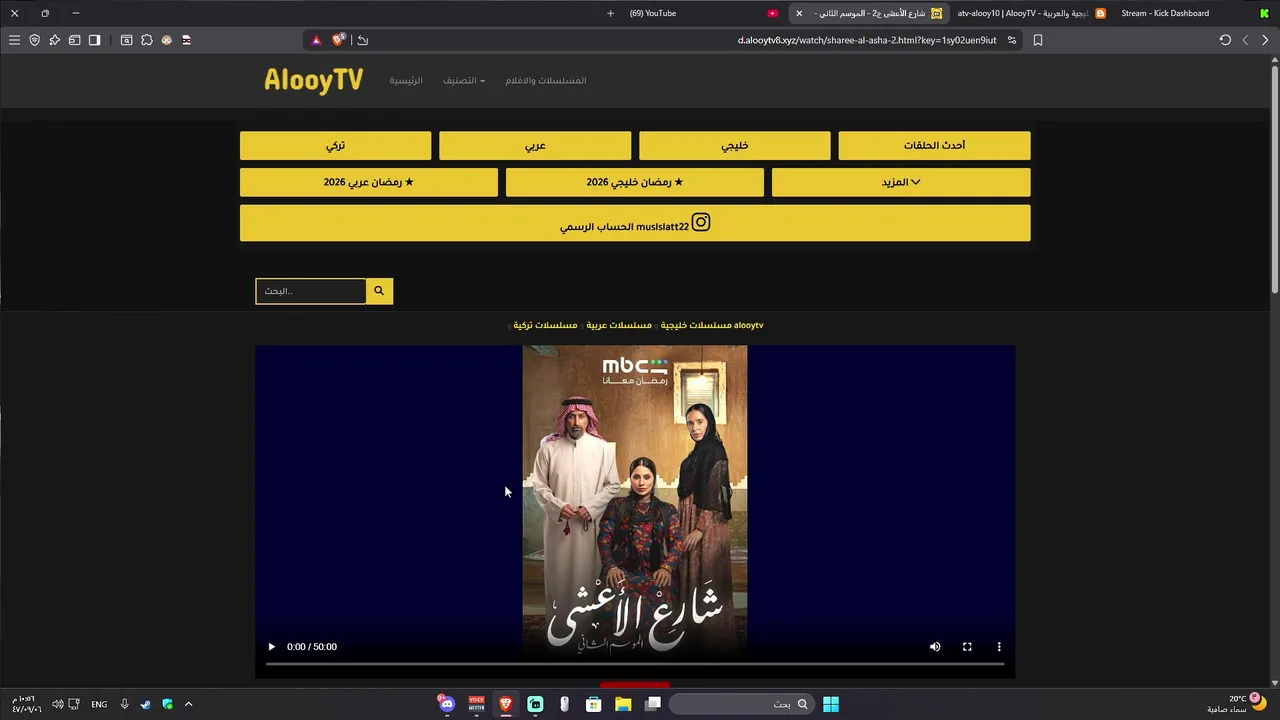Expand the التصنيف dropdown in navbar
The width and height of the screenshot is (1280, 720).
tap(464, 80)
